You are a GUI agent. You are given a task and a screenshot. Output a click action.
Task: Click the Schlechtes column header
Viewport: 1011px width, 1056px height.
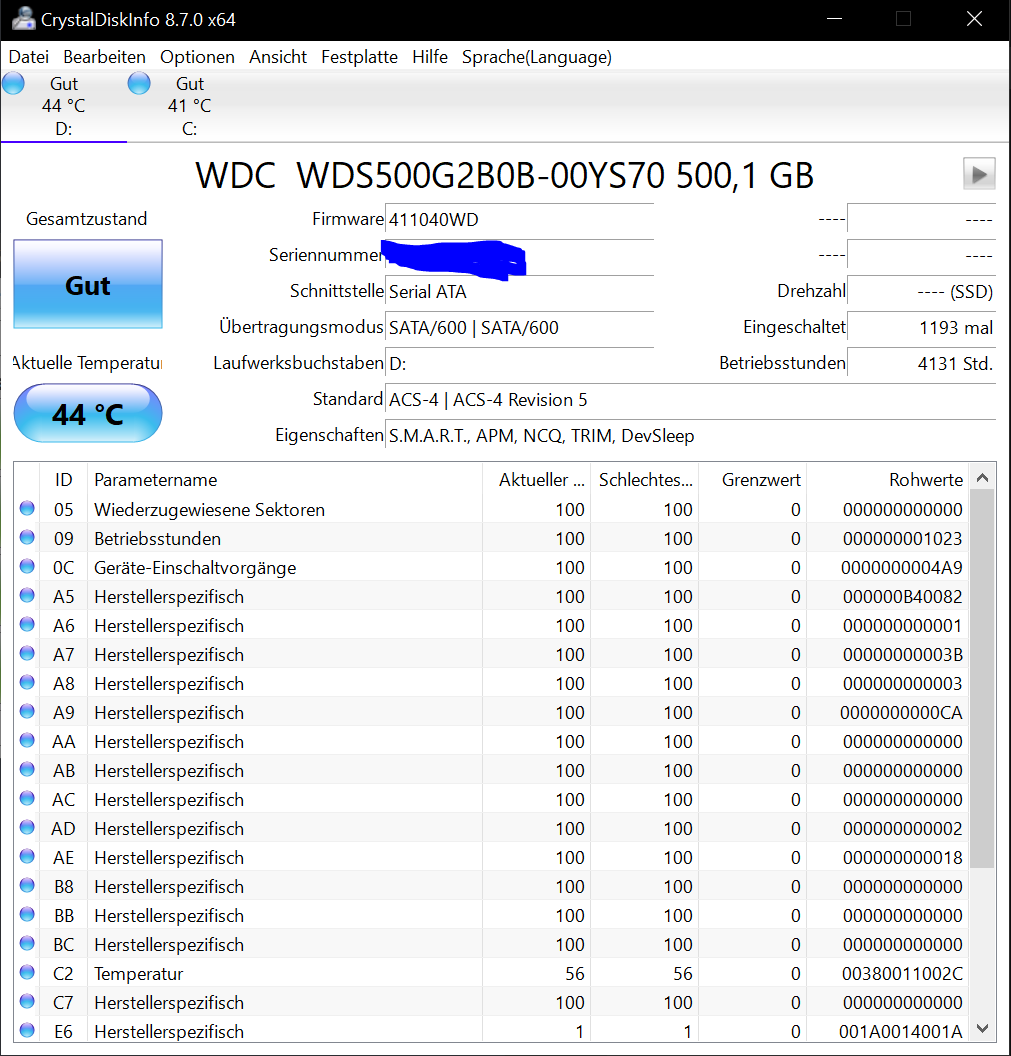(645, 480)
